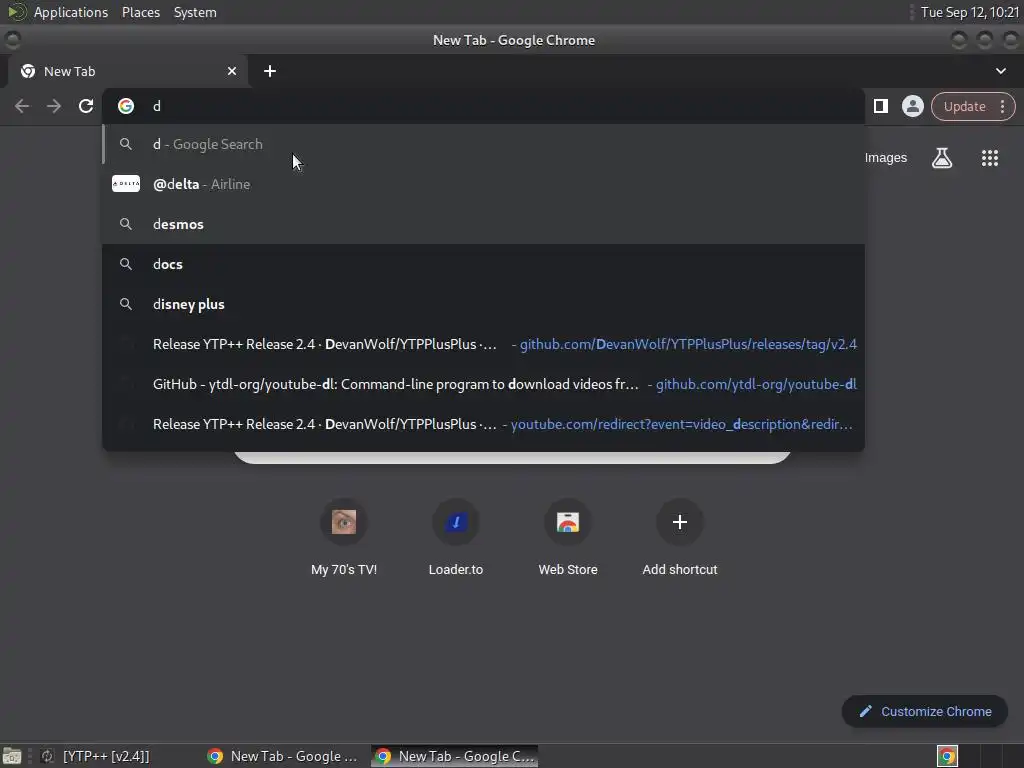Open the Google apps grid
Screen dimensions: 1024x768
point(989,157)
